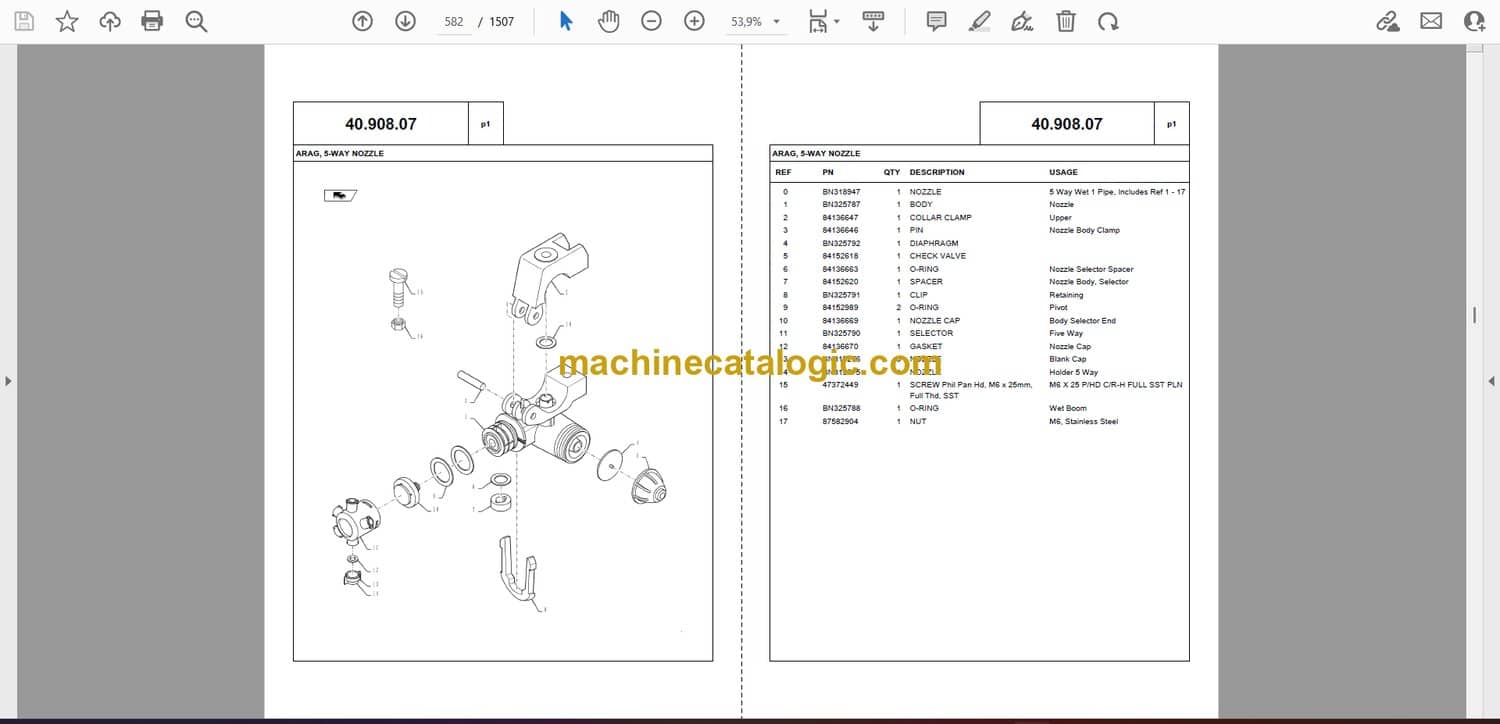Select the highlight text pen tool
This screenshot has width=1500, height=724.
[980, 21]
